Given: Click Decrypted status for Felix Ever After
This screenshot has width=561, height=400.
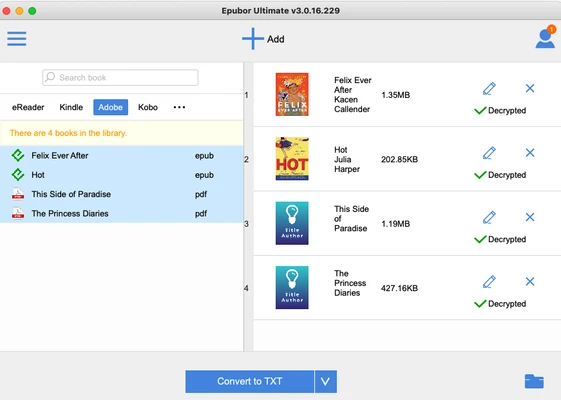Looking at the screenshot, I should [x=500, y=111].
